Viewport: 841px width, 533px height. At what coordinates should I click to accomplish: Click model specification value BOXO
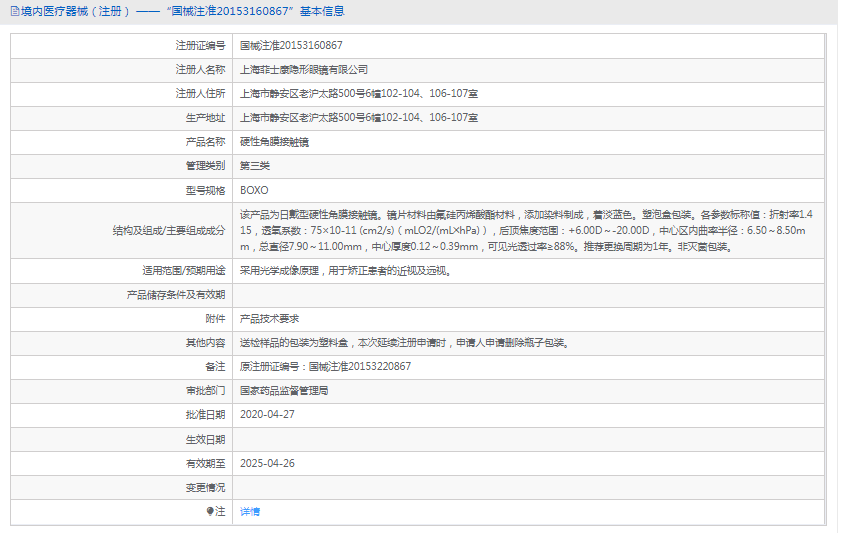(254, 189)
